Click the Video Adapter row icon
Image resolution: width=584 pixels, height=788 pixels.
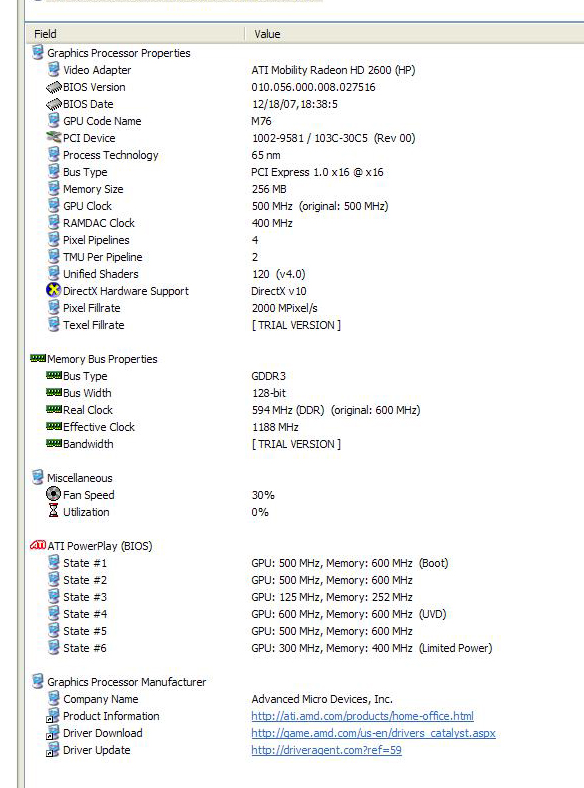[54, 69]
